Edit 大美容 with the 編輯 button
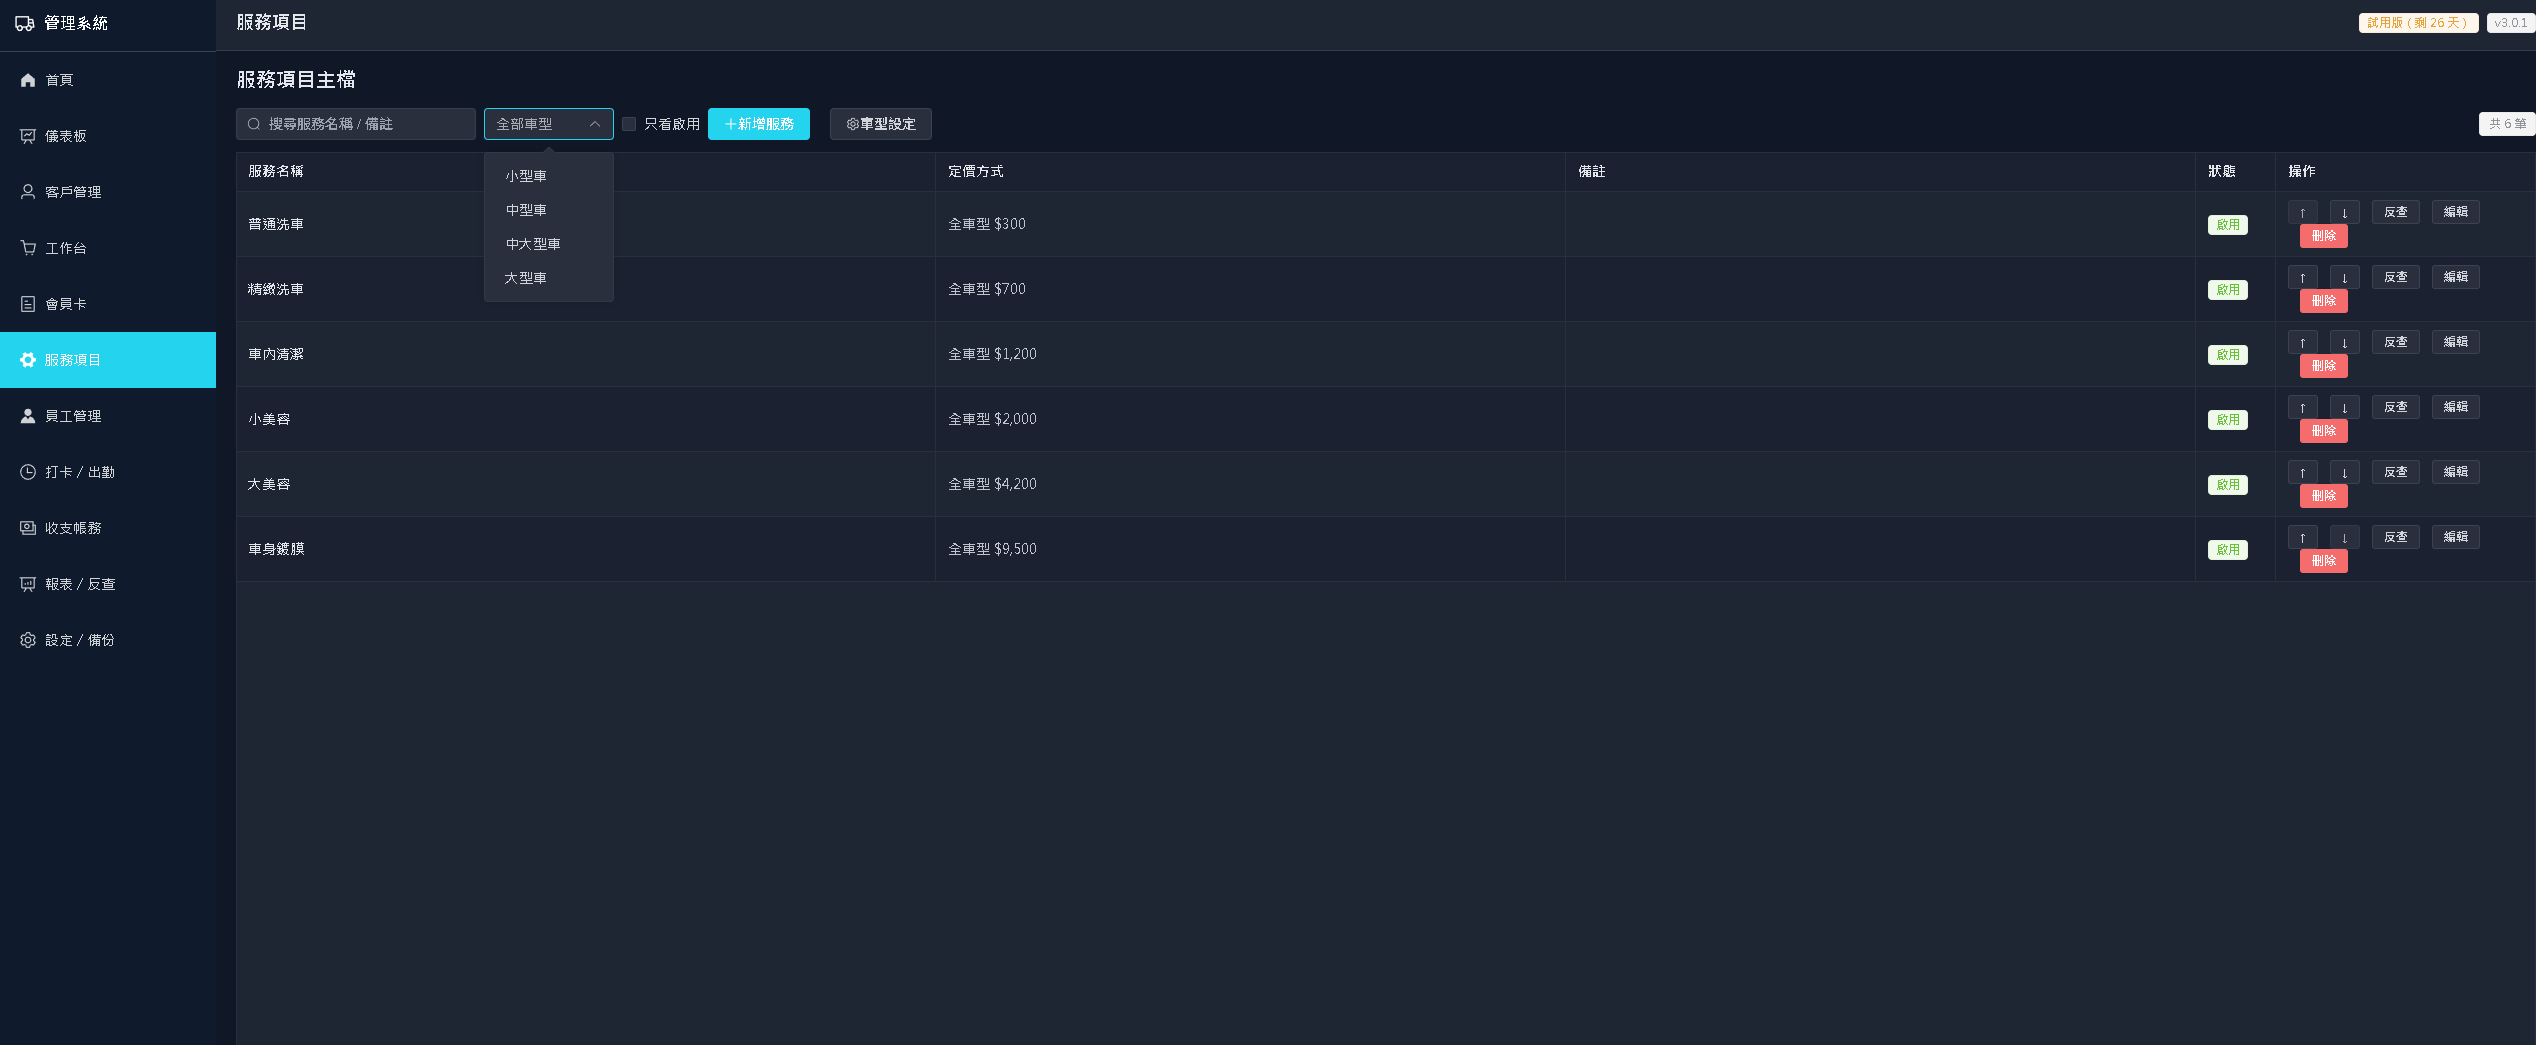This screenshot has height=1045, width=2536. pos(2456,472)
